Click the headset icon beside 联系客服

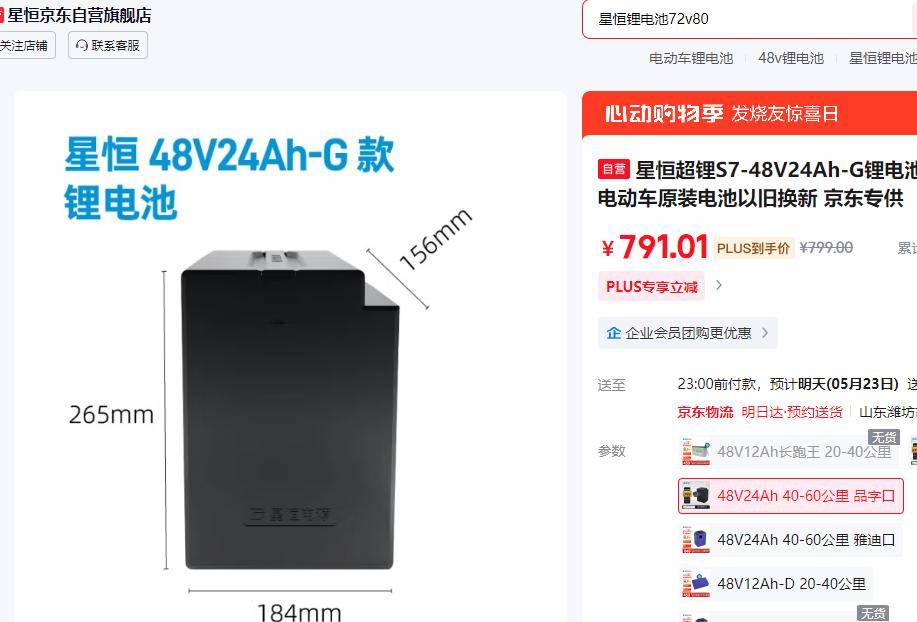pyautogui.click(x=82, y=46)
